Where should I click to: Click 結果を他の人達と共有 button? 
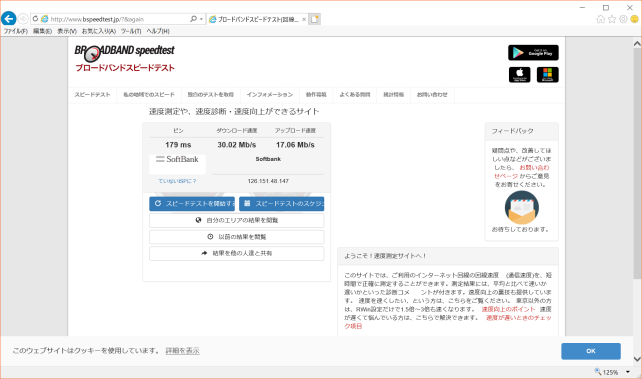click(237, 253)
